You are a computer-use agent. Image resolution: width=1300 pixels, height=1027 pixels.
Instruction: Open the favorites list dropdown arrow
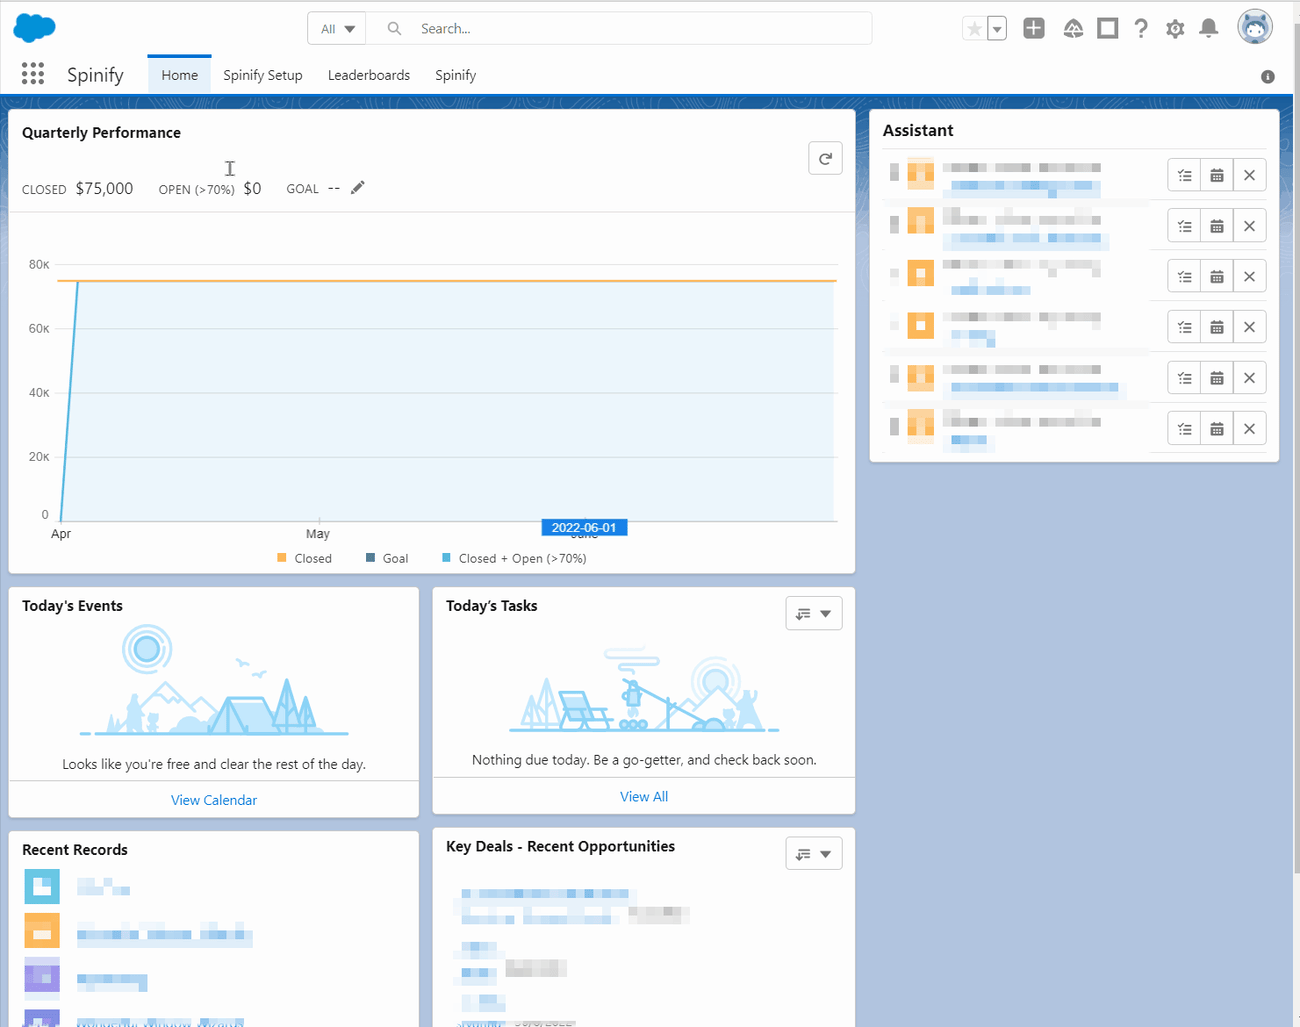point(997,29)
